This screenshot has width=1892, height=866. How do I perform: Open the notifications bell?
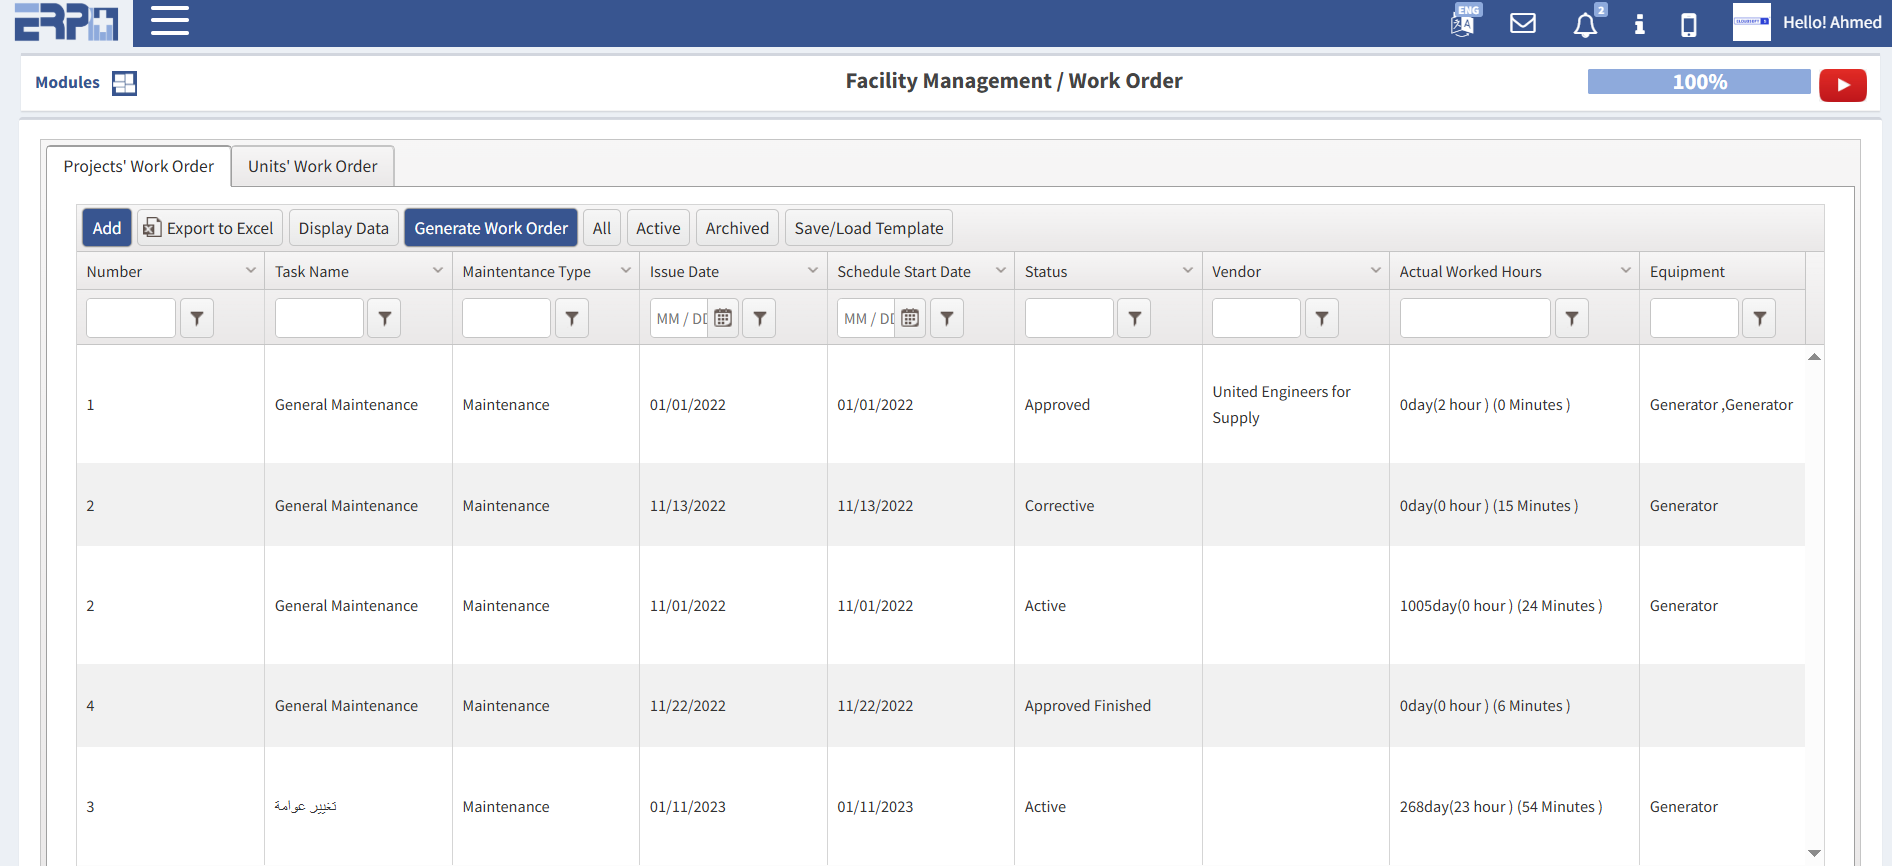1585,24
